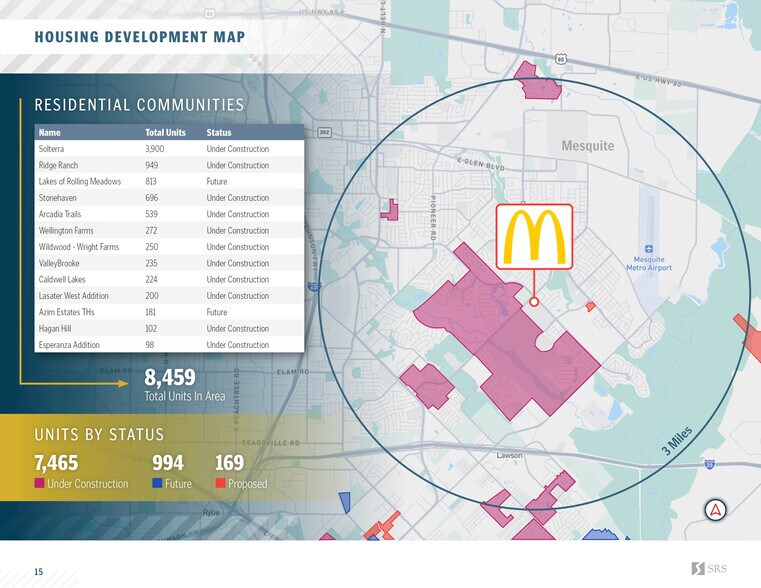Select the Esperanza Addition row name
This screenshot has width=761, height=588.
point(69,345)
